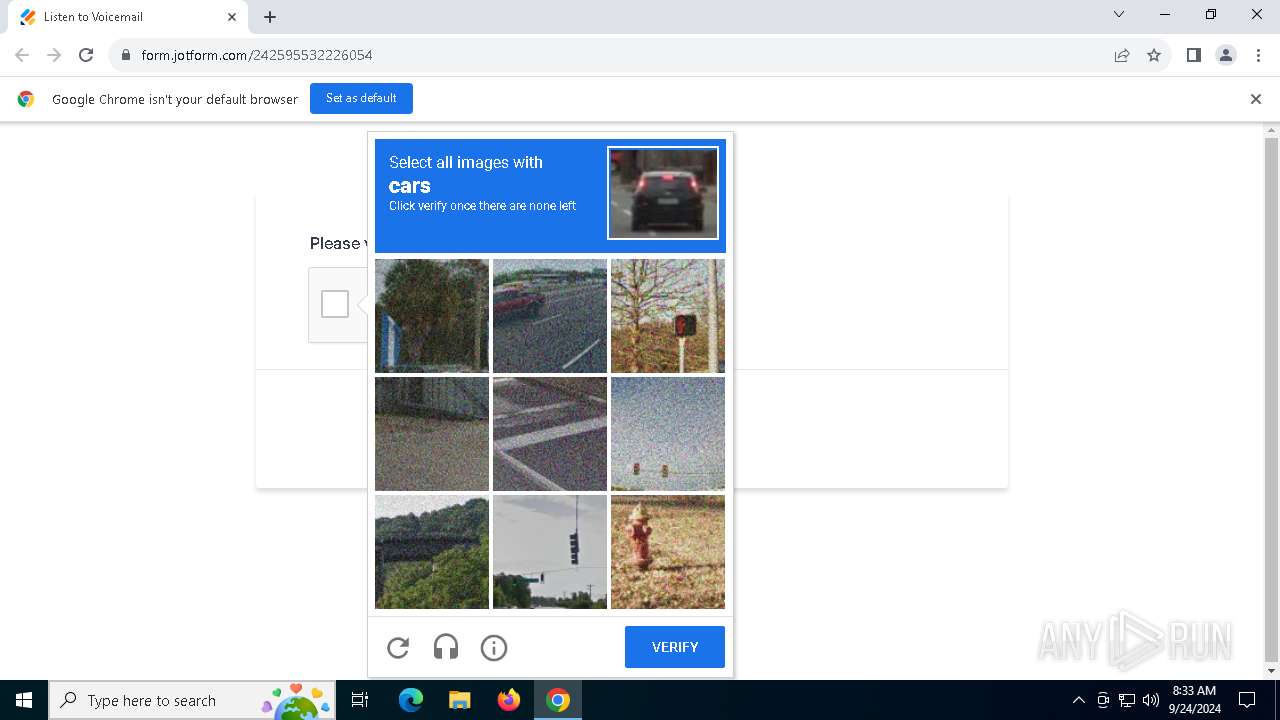The image size is (1280, 720).
Task: Open volume control tray icon
Action: tap(1151, 700)
